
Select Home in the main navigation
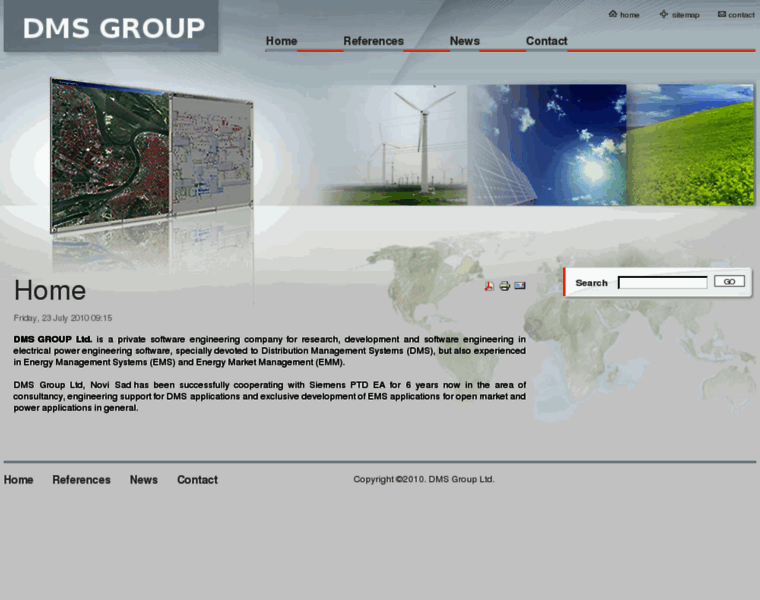(x=281, y=41)
